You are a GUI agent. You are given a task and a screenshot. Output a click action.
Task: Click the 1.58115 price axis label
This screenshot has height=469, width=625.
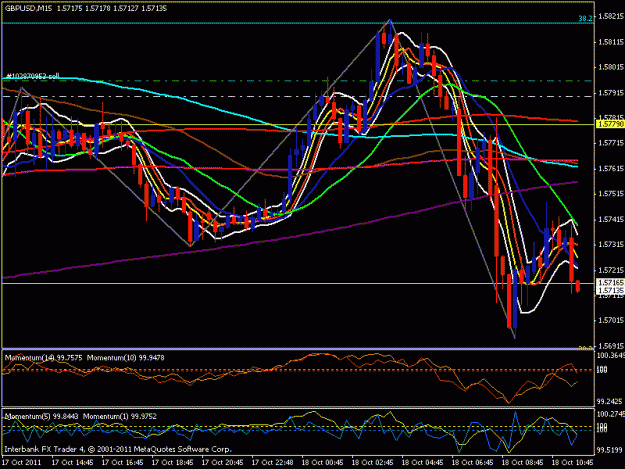click(x=611, y=42)
